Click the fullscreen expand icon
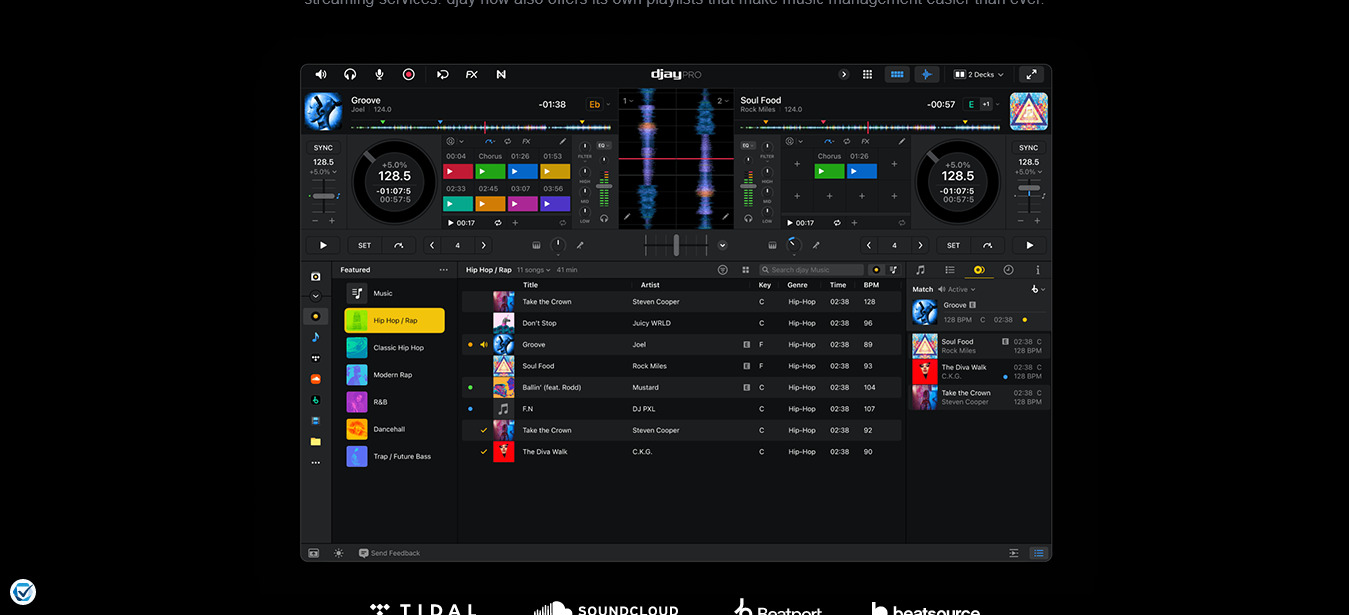This screenshot has width=1349, height=615. tap(1031, 74)
